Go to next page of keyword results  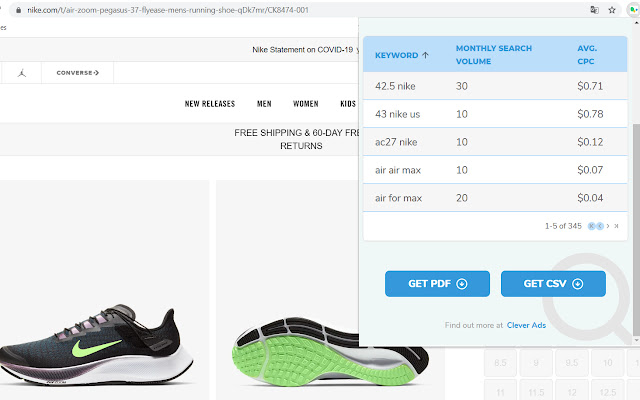tap(609, 227)
